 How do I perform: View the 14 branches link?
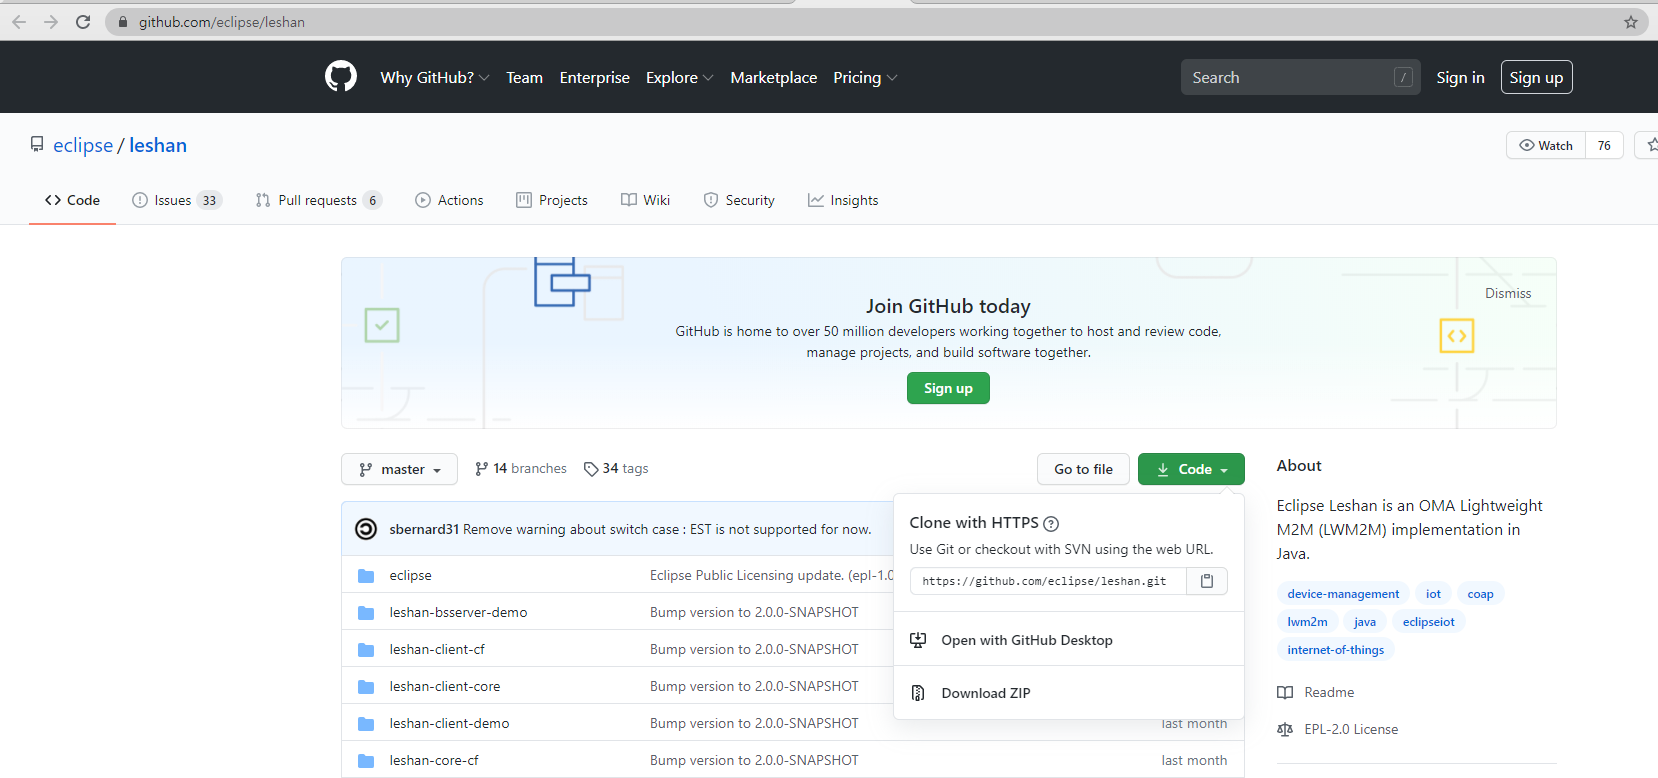pyautogui.click(x=520, y=469)
